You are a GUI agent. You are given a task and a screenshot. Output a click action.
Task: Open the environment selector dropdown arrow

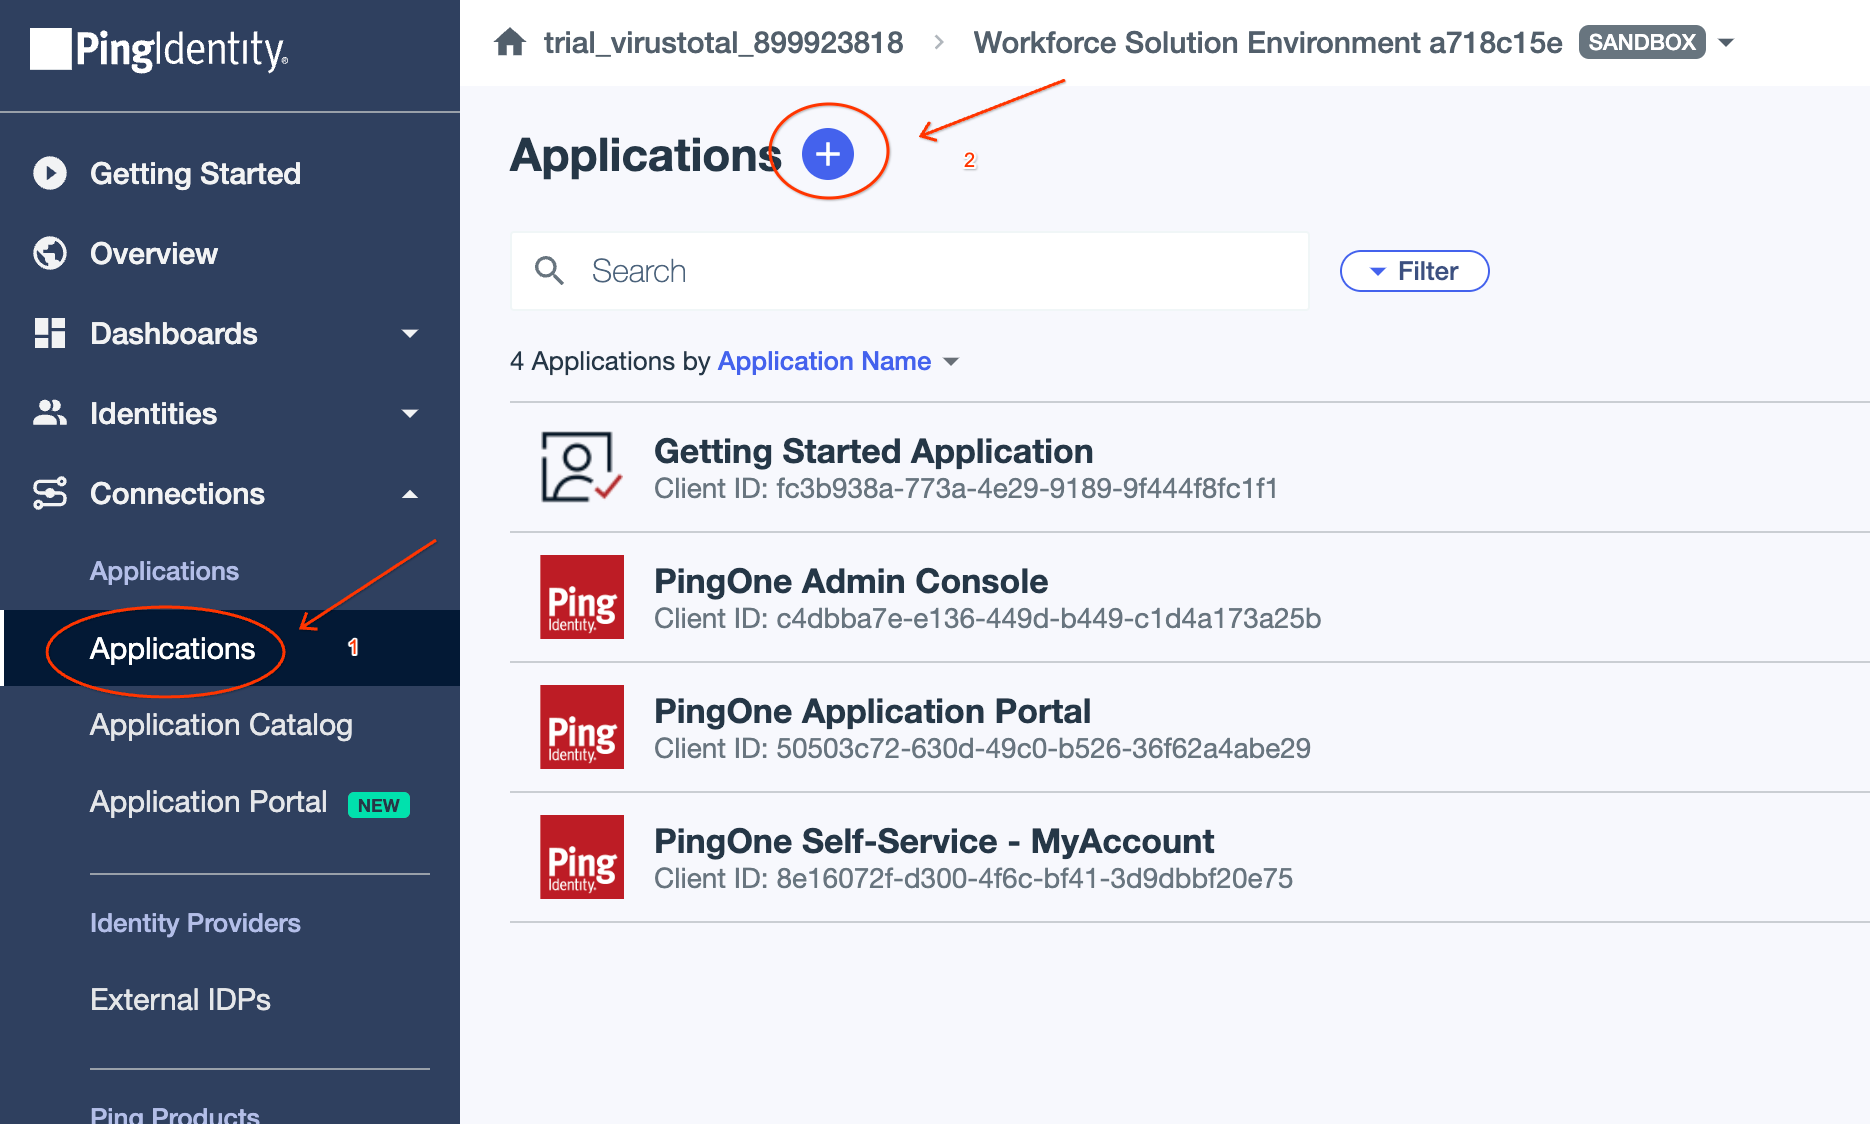(1726, 43)
